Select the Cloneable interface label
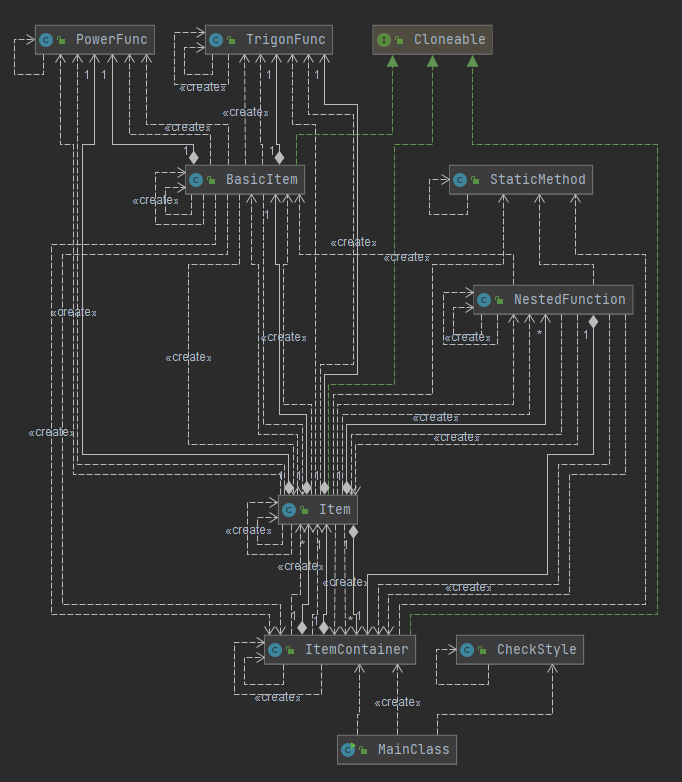 (x=450, y=39)
